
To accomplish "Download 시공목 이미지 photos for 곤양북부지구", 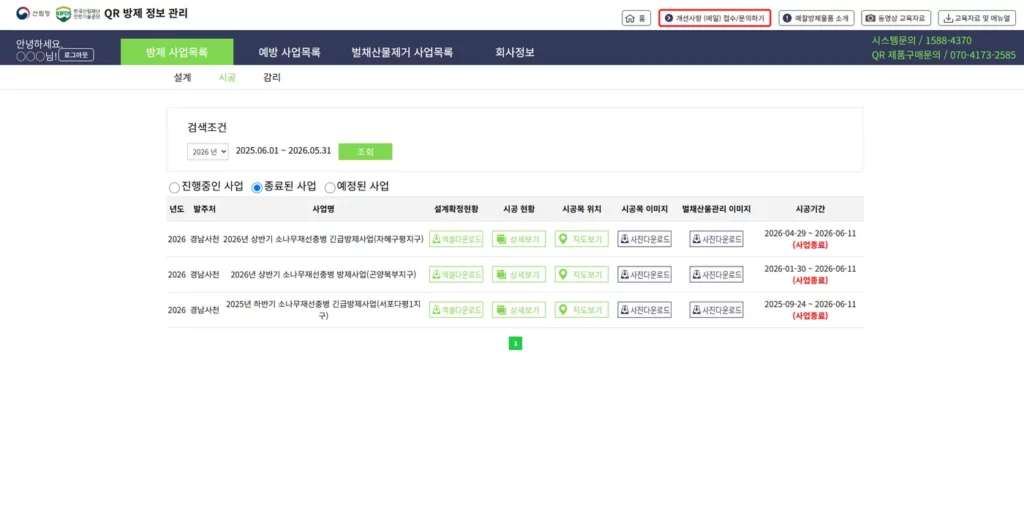I will (645, 274).
